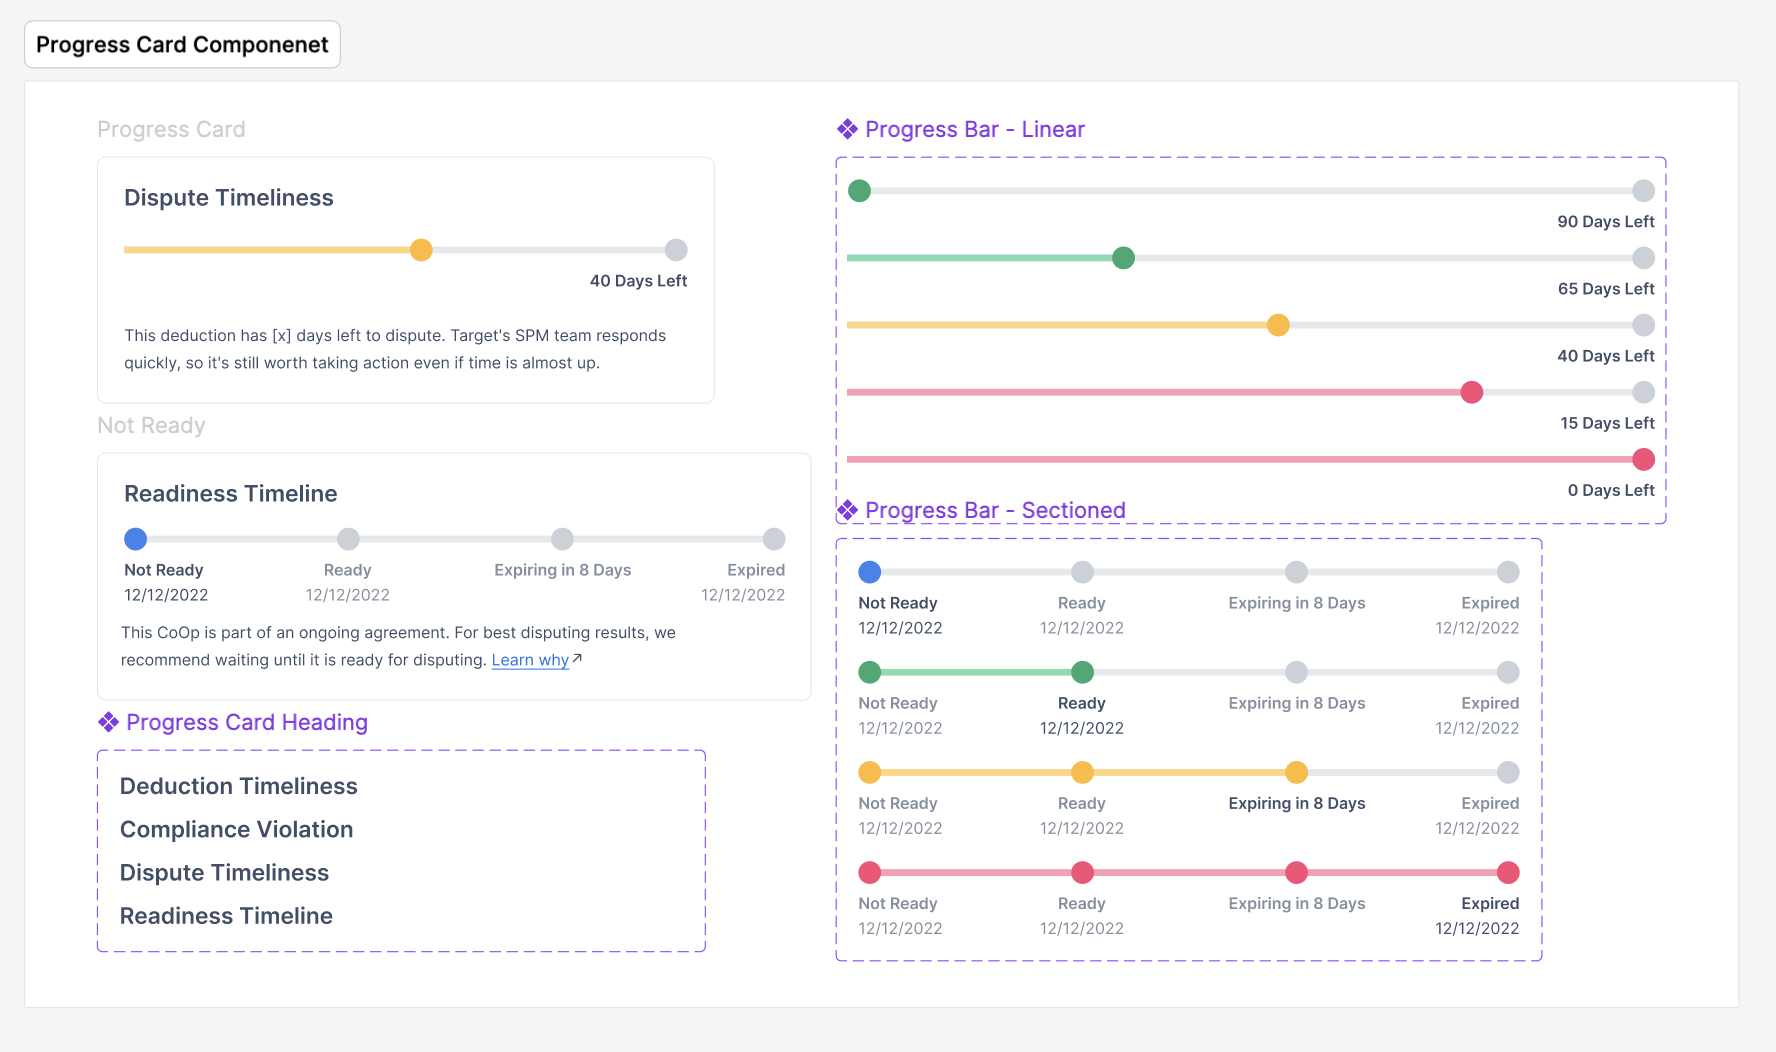Click the red Ready dot in red sectioned bar
The width and height of the screenshot is (1776, 1052).
pos(1082,872)
